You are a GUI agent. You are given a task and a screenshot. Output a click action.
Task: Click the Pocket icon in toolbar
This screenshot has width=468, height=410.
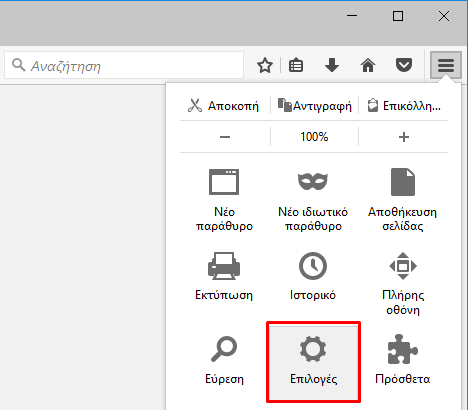pos(404,65)
